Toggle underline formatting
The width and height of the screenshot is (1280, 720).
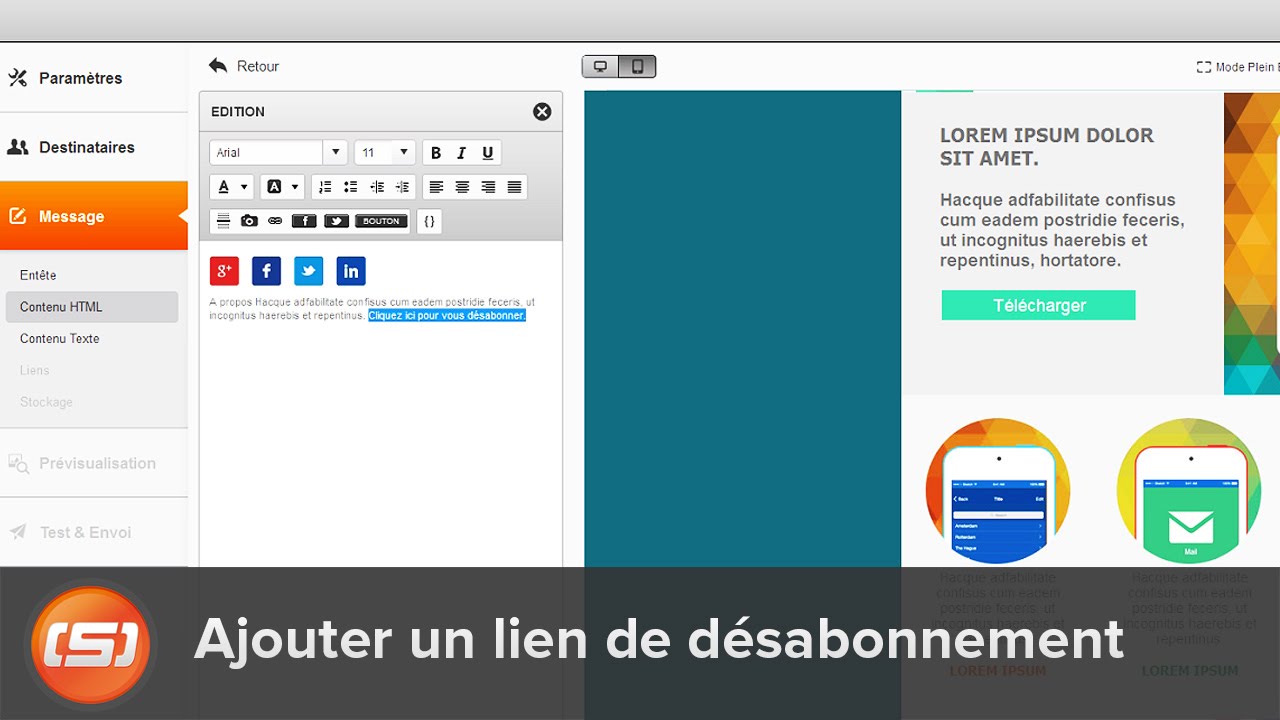(488, 153)
